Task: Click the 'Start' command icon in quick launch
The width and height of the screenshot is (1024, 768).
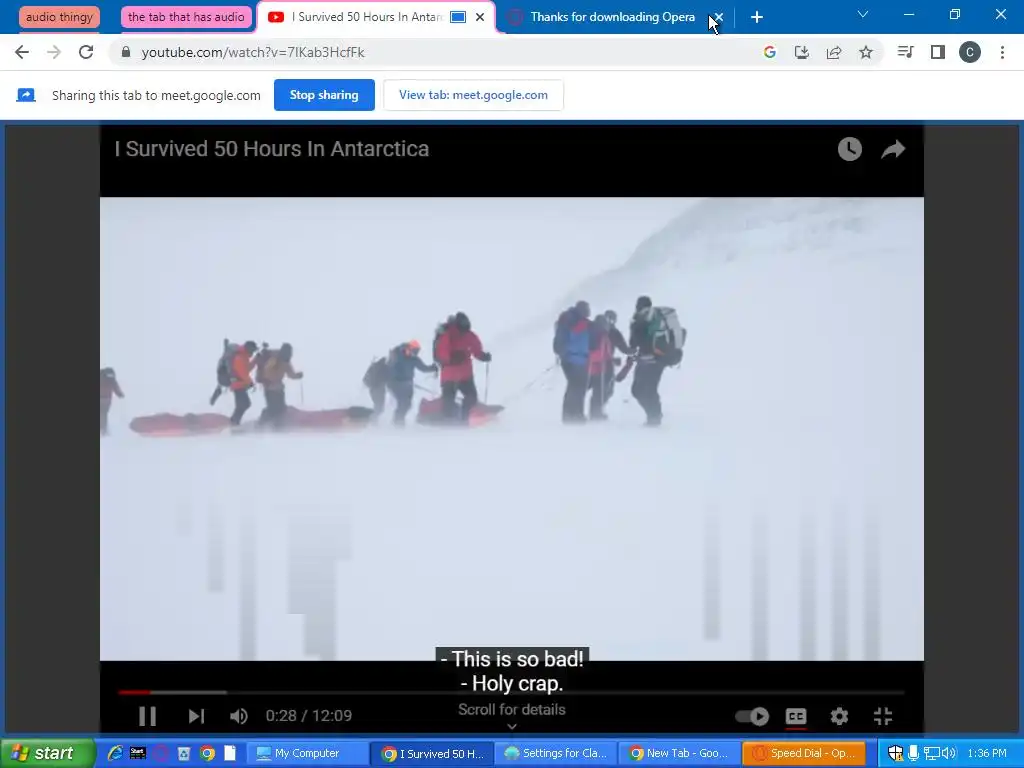Action: pos(138,754)
